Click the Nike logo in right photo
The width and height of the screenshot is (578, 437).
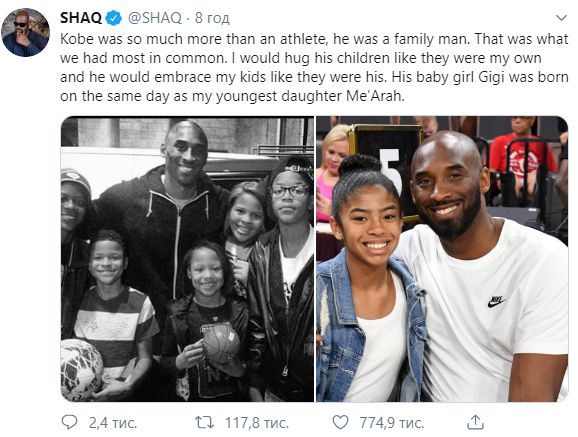click(497, 301)
